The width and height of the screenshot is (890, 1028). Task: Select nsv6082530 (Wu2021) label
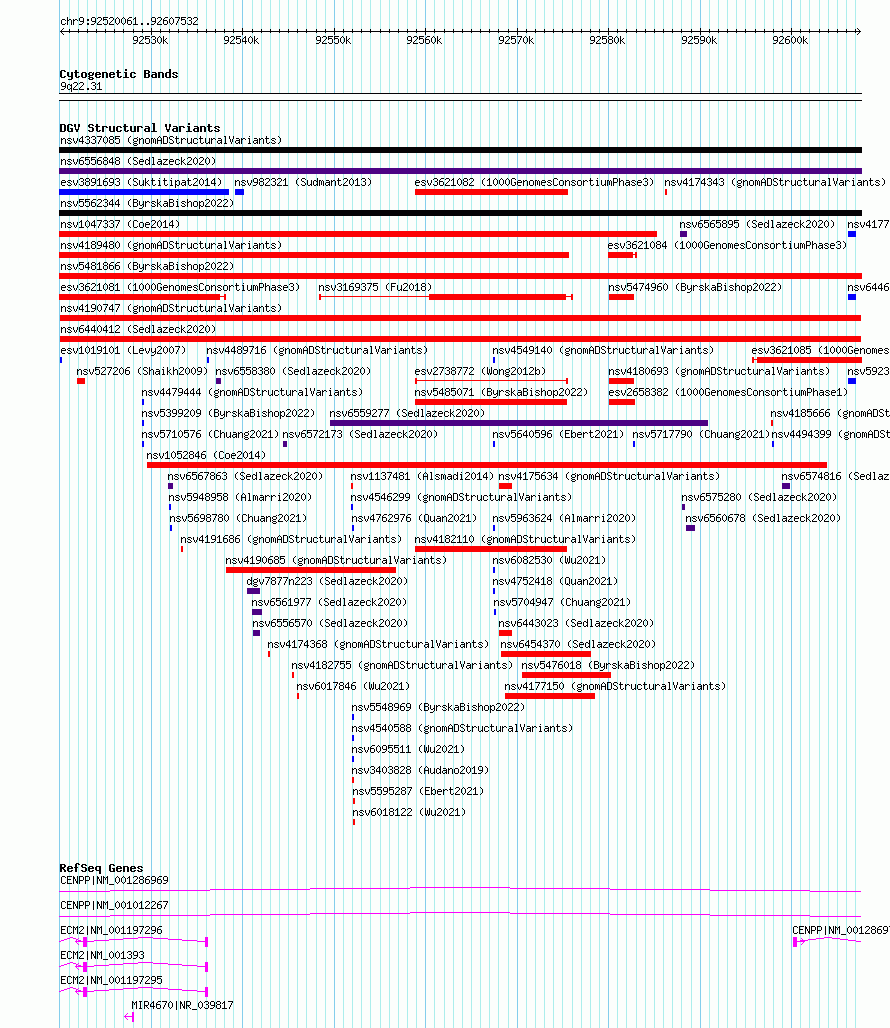(x=549, y=560)
